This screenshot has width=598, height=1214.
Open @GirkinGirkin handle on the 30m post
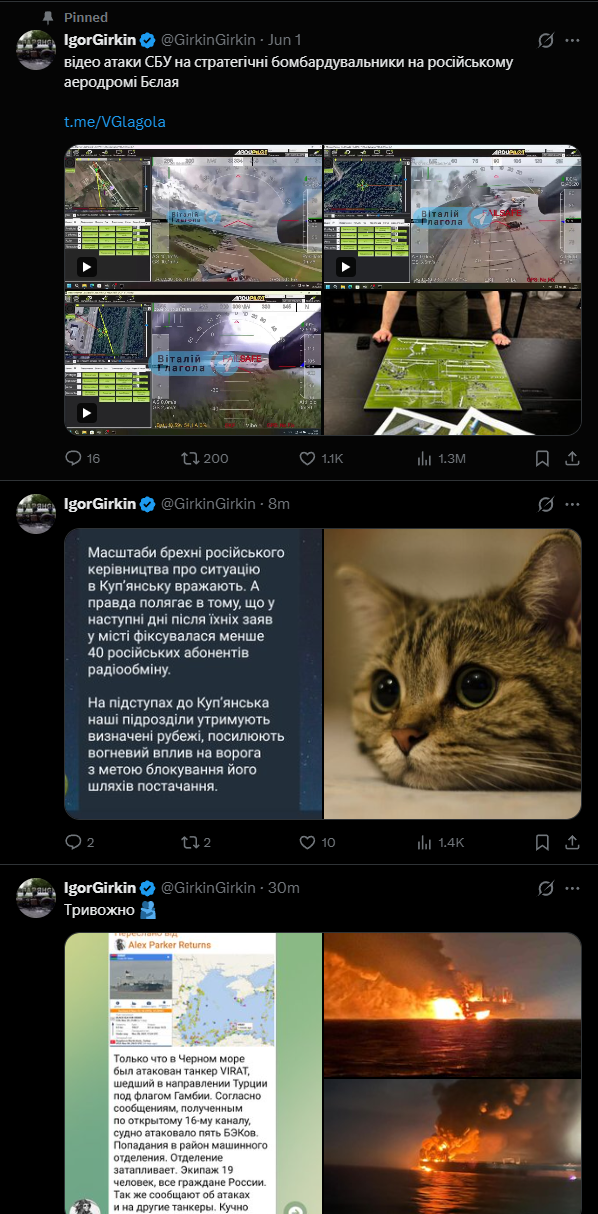point(211,887)
